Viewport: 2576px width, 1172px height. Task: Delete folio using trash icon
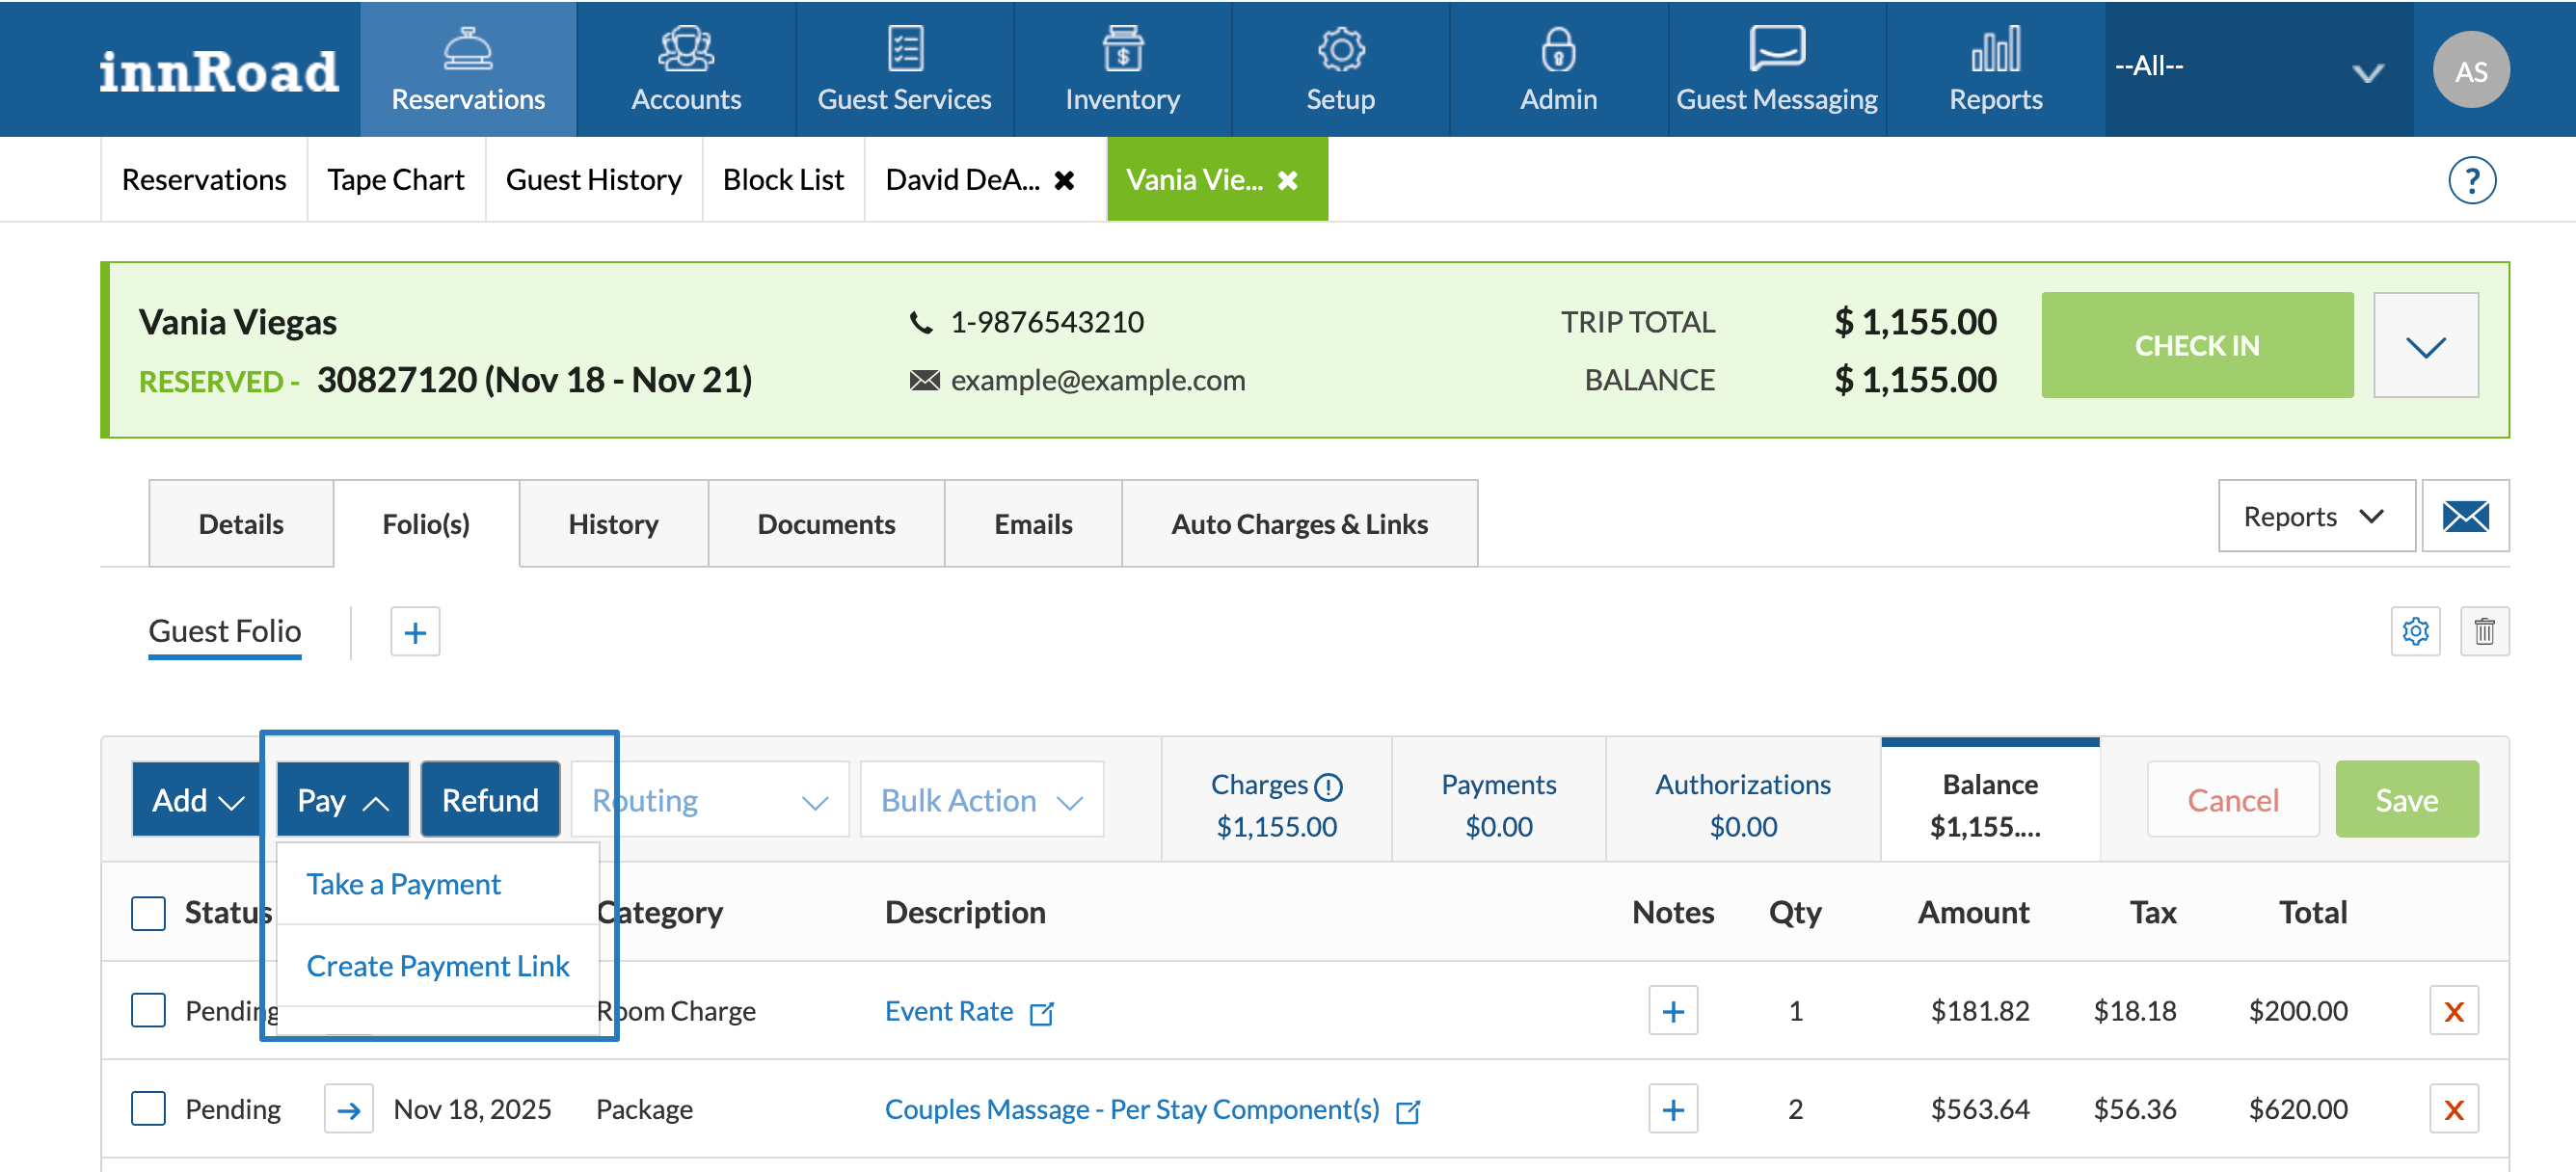point(2484,631)
